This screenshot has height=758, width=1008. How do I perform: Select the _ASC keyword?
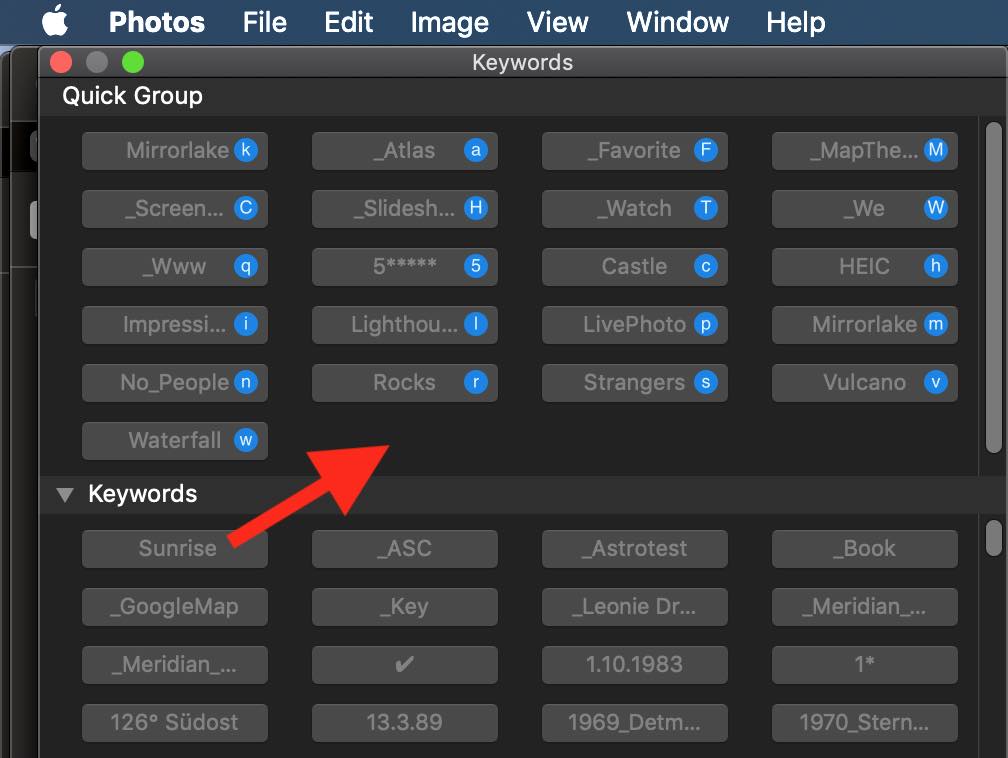(405, 548)
